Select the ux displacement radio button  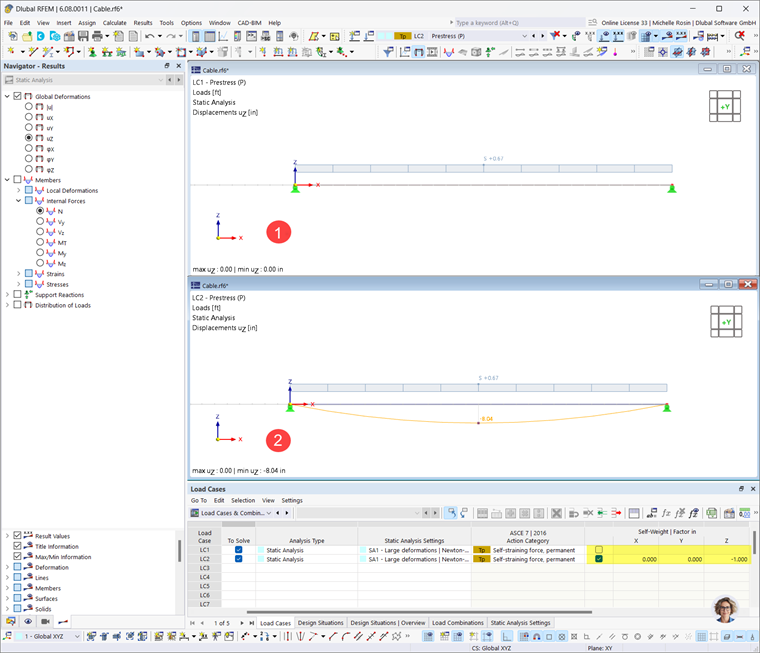point(29,117)
